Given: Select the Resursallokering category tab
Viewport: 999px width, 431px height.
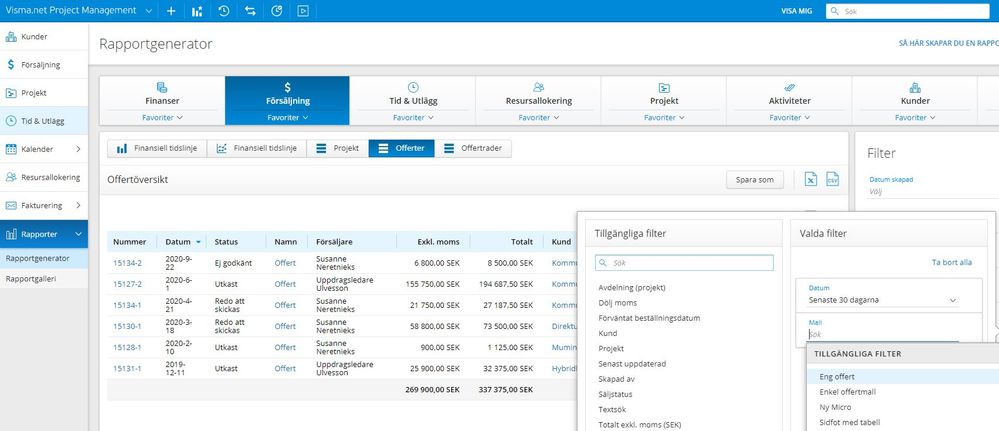Looking at the screenshot, I should point(538,93).
